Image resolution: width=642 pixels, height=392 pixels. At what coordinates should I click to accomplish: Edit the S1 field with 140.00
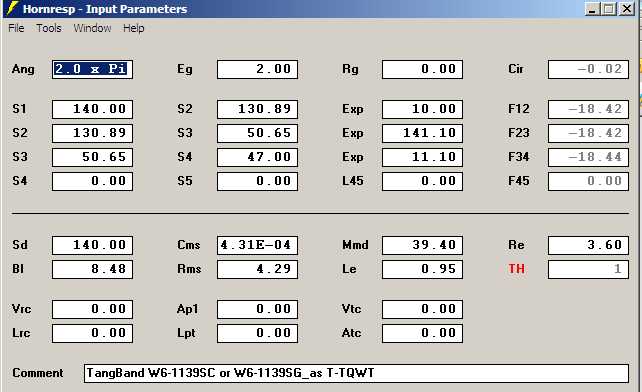[92, 109]
